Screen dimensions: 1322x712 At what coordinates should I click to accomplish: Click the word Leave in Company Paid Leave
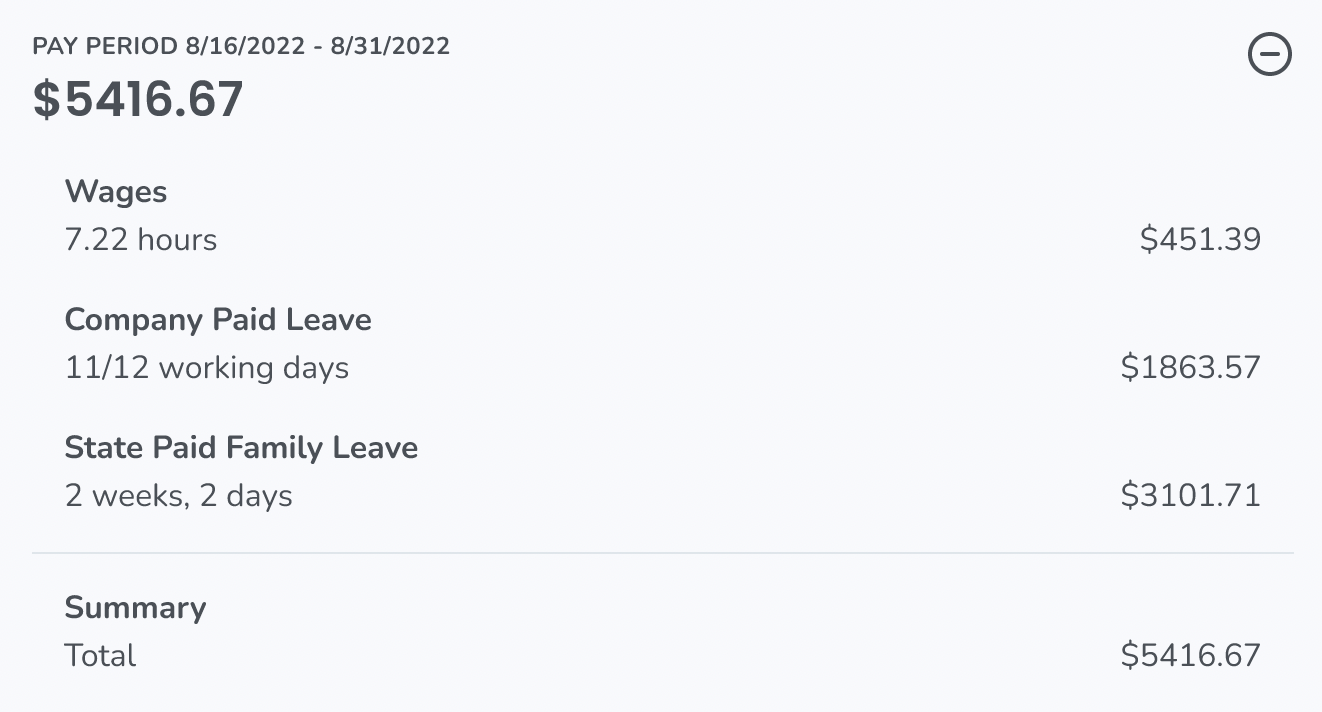click(x=329, y=319)
